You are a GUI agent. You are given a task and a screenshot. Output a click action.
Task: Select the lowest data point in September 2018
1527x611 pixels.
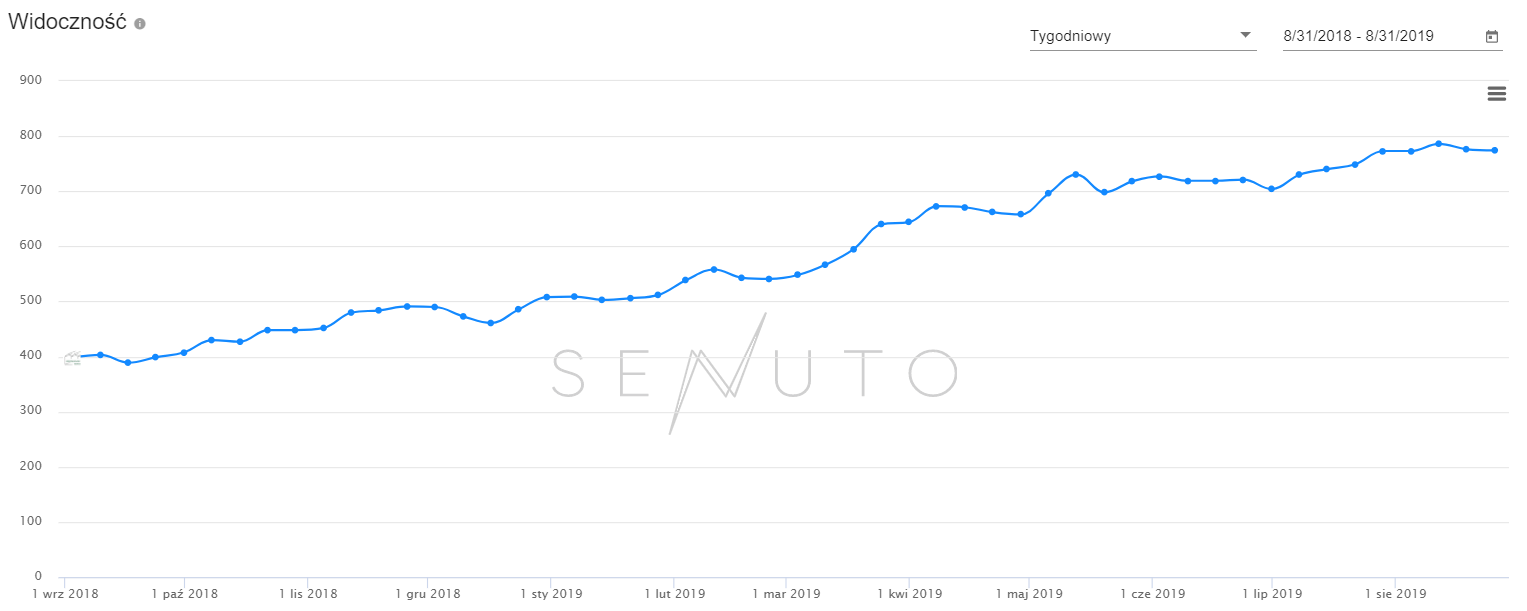(x=128, y=363)
